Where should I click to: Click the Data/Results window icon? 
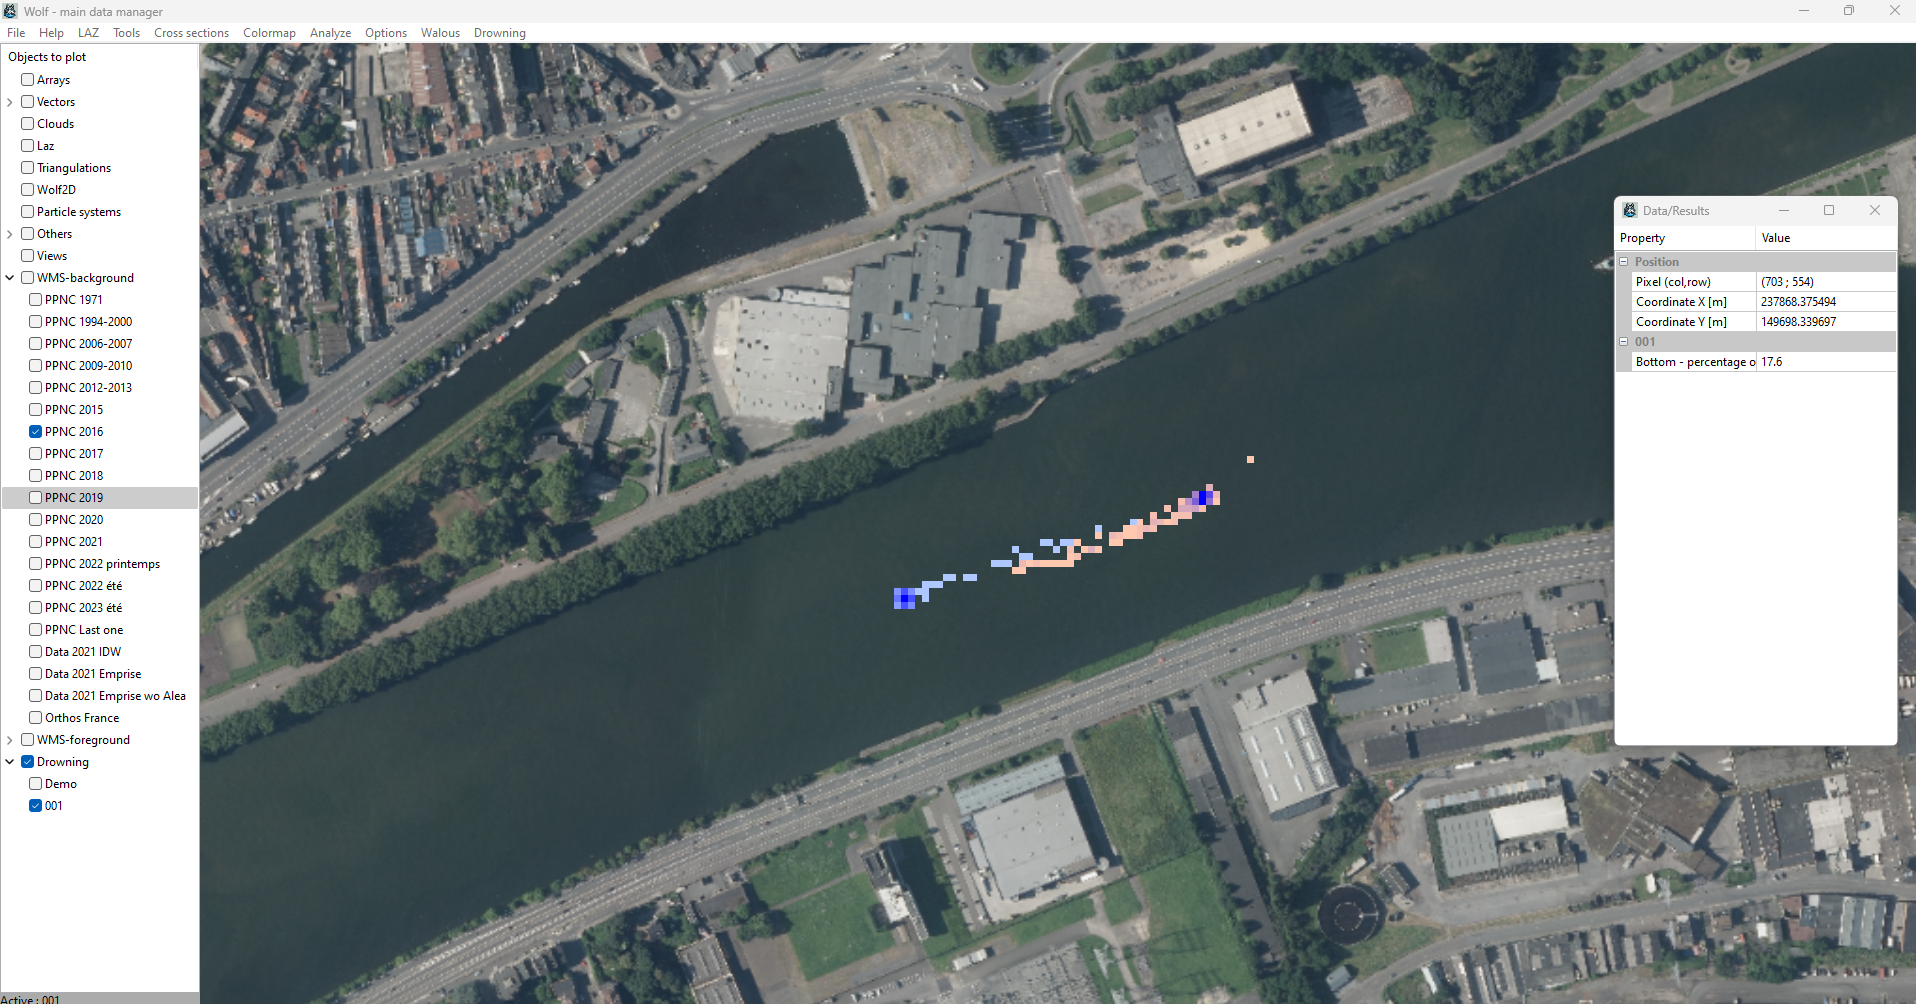point(1630,210)
